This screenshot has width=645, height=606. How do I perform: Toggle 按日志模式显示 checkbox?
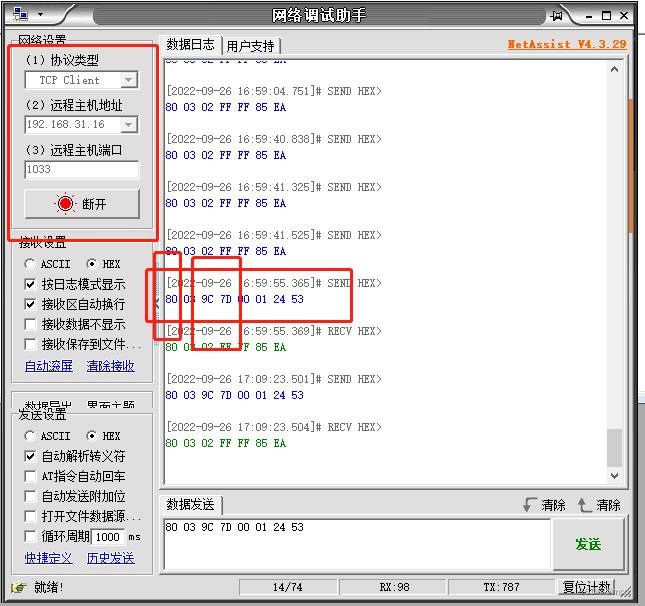[x=30, y=284]
